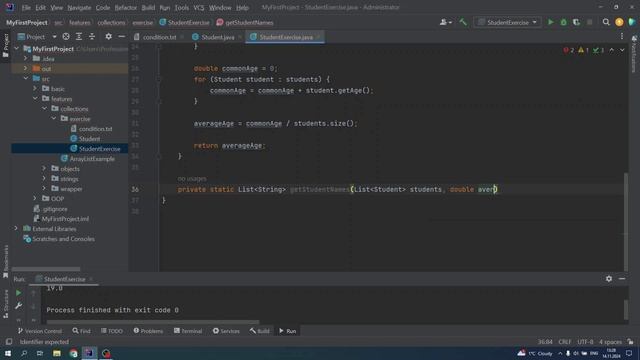Collapse the src folder
This screenshot has height=360, width=640.
[26, 78]
